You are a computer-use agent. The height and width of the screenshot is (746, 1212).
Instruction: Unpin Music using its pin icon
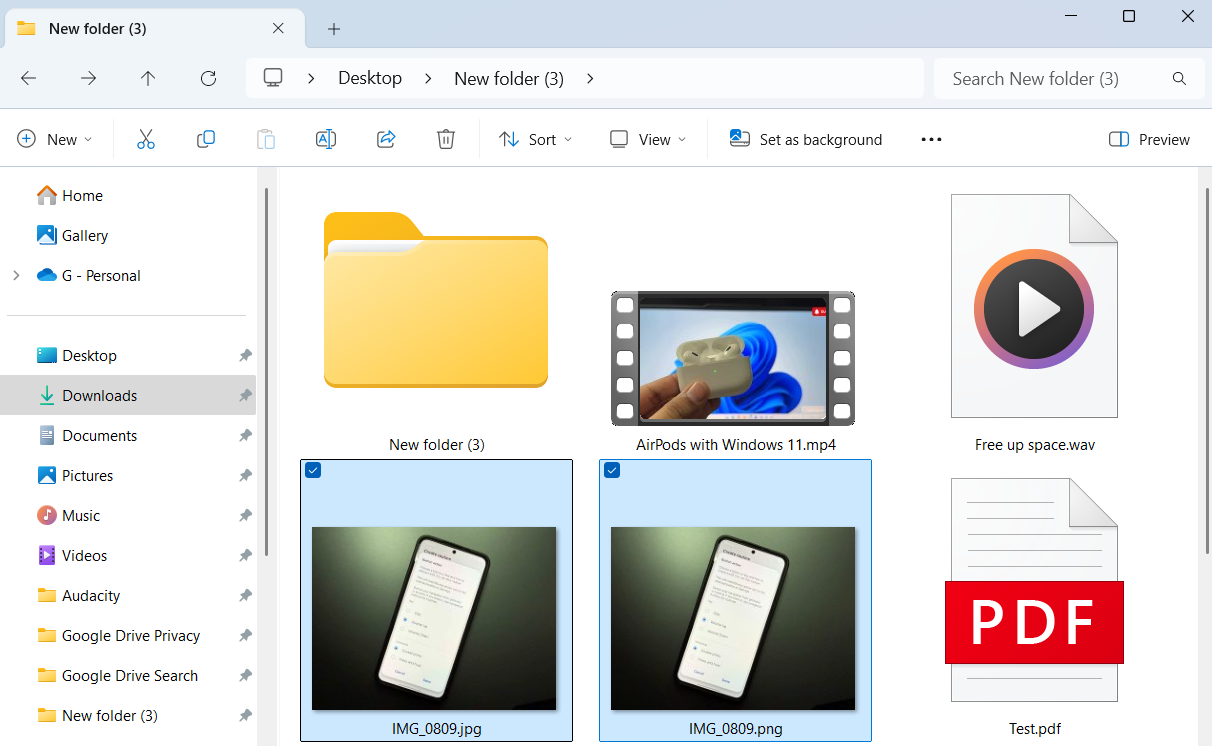tap(245, 515)
